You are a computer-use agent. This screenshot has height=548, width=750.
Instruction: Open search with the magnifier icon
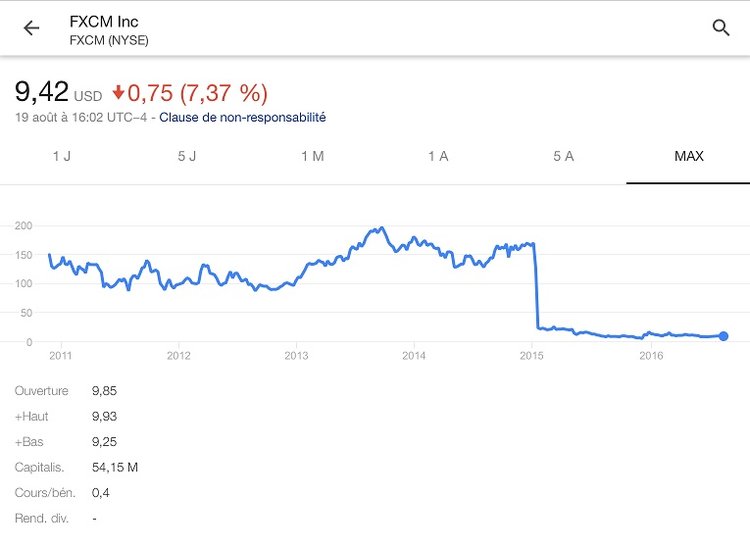point(721,28)
